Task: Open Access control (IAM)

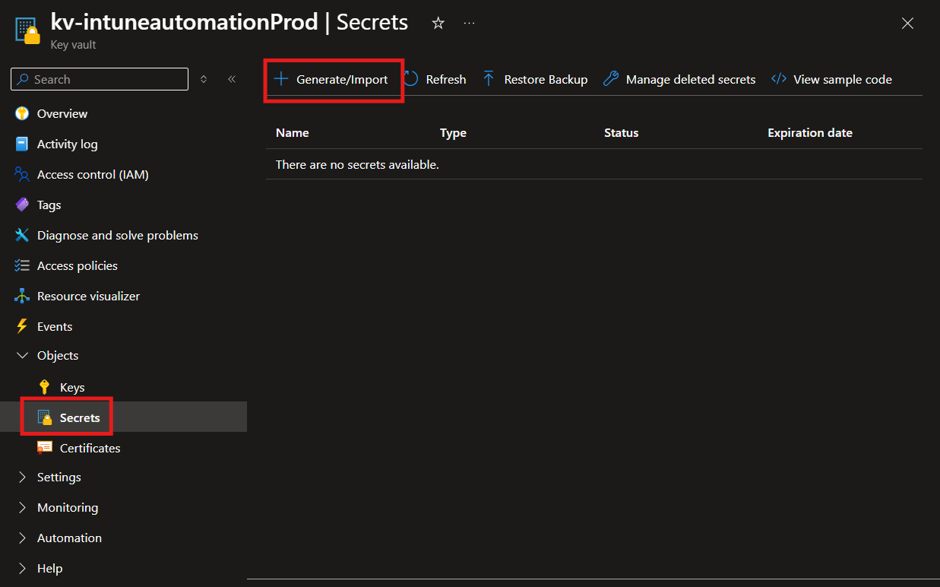Action: (x=93, y=174)
